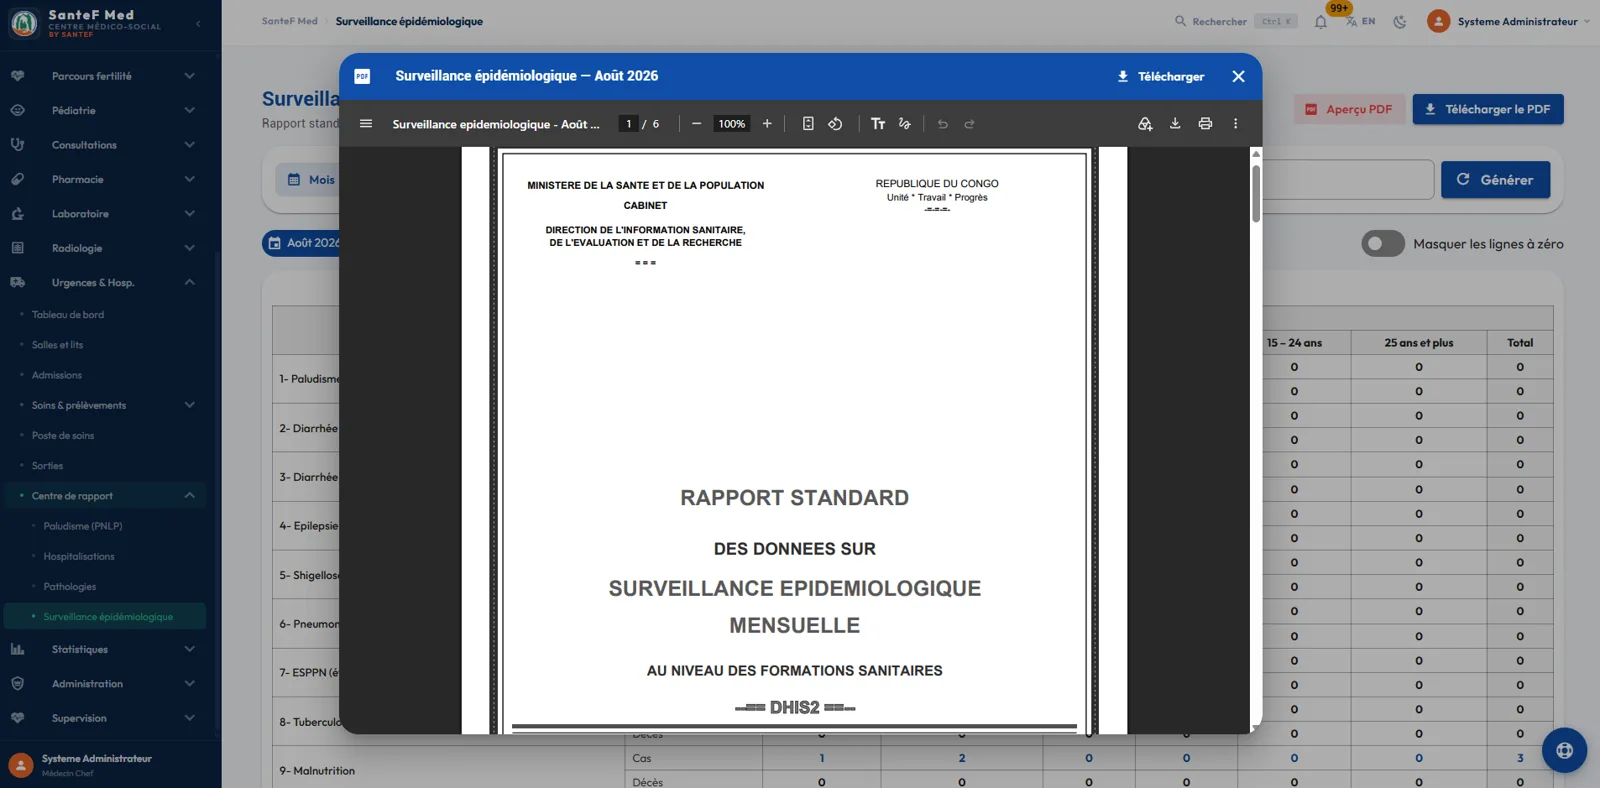
Task: Expand the Administration menu
Action: (104, 684)
